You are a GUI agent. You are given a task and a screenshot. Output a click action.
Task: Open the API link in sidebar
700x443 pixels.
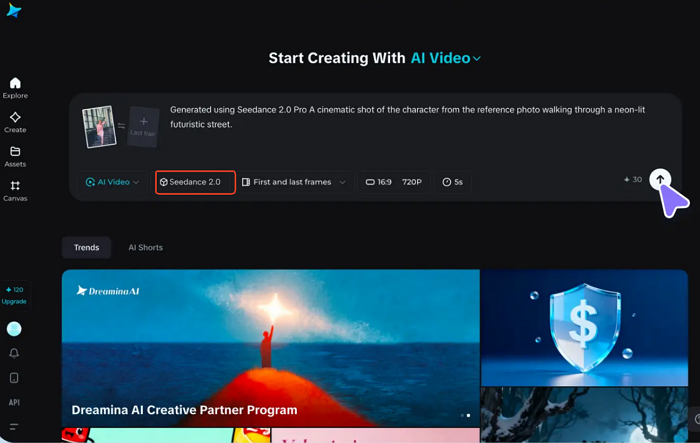pos(14,403)
